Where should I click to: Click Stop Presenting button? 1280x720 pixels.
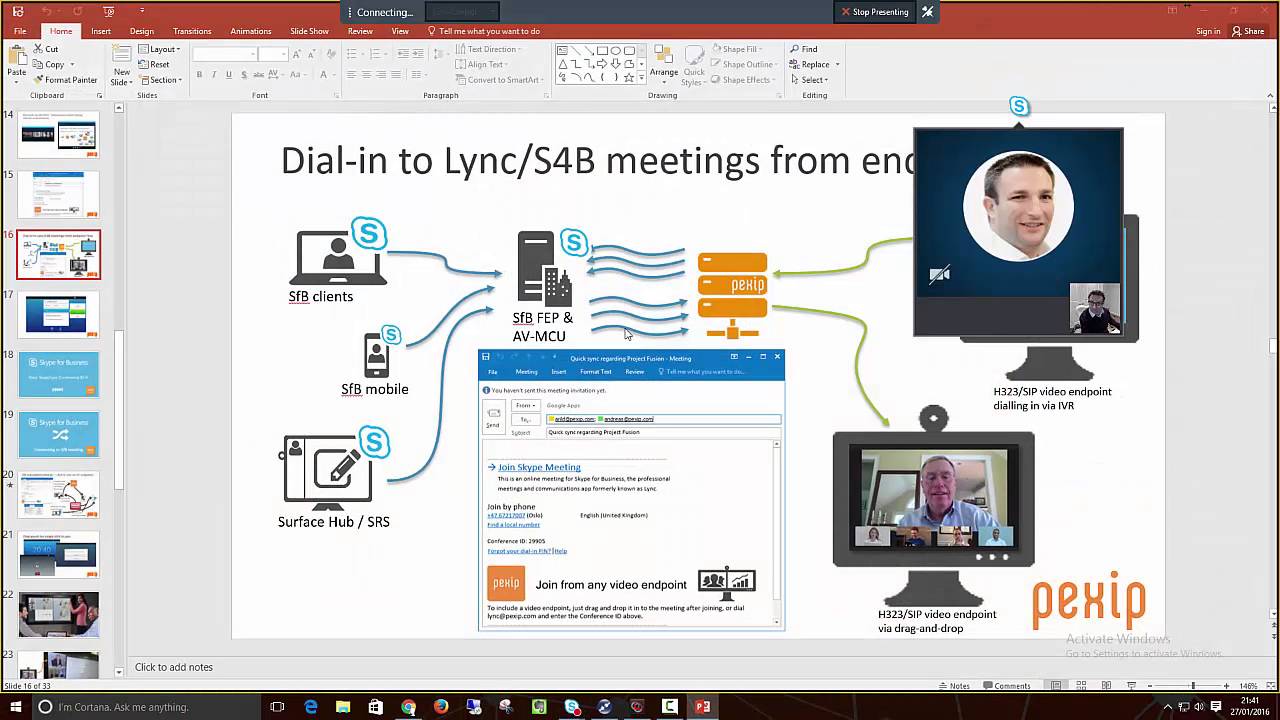coord(875,12)
